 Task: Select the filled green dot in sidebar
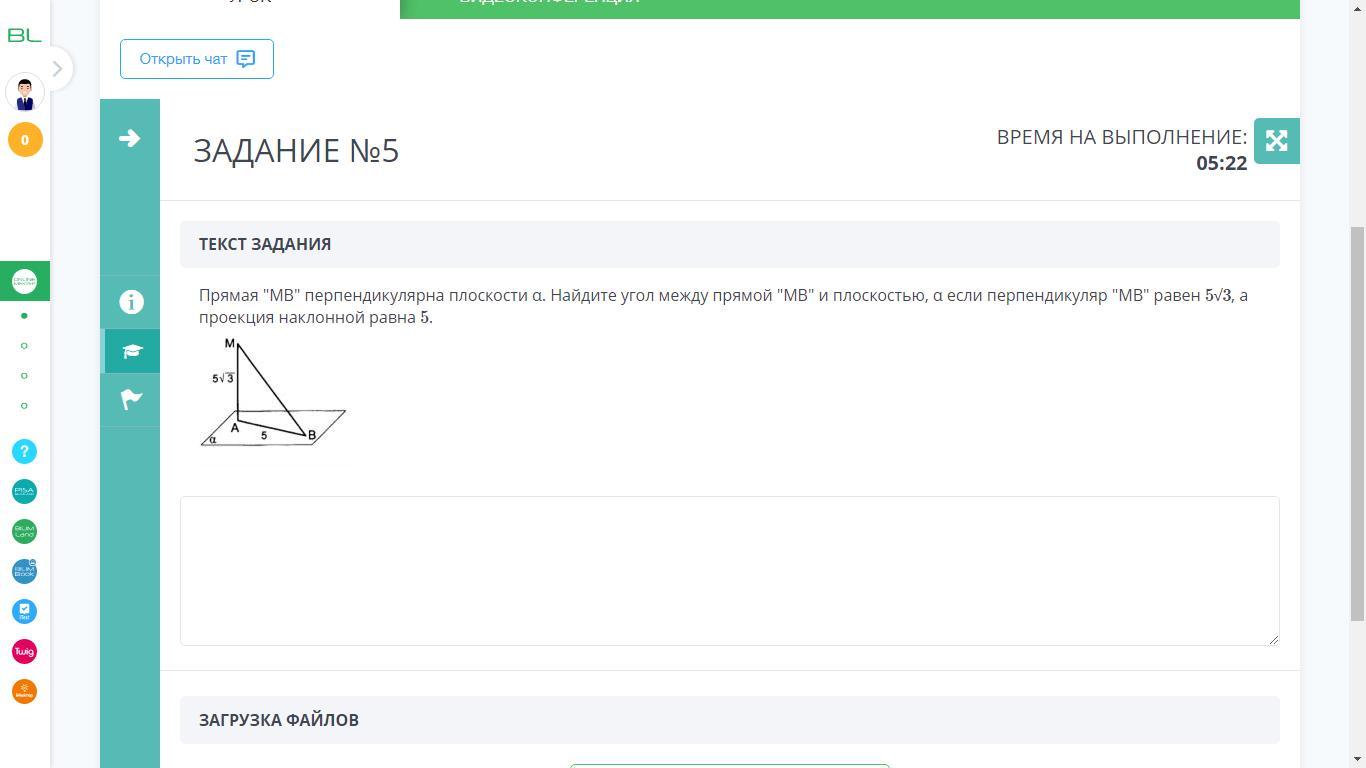(24, 316)
